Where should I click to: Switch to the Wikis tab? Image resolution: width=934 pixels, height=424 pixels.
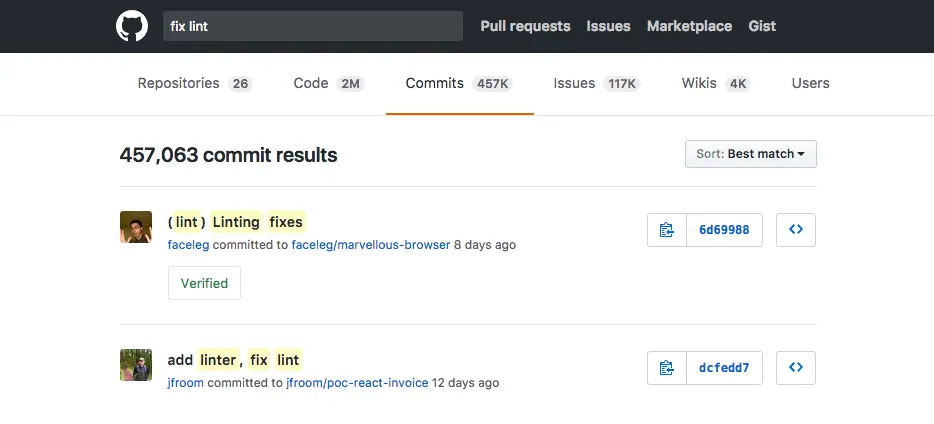[x=716, y=83]
